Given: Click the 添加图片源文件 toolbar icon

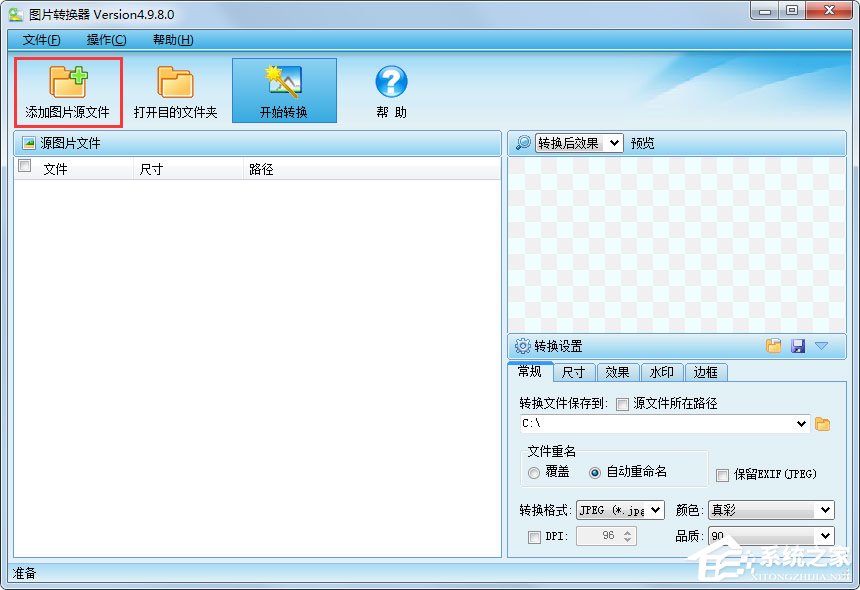Looking at the screenshot, I should tap(68, 90).
